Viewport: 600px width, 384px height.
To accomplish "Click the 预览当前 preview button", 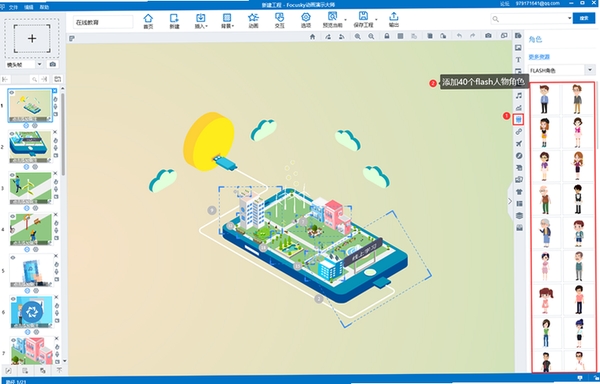I will tap(332, 20).
